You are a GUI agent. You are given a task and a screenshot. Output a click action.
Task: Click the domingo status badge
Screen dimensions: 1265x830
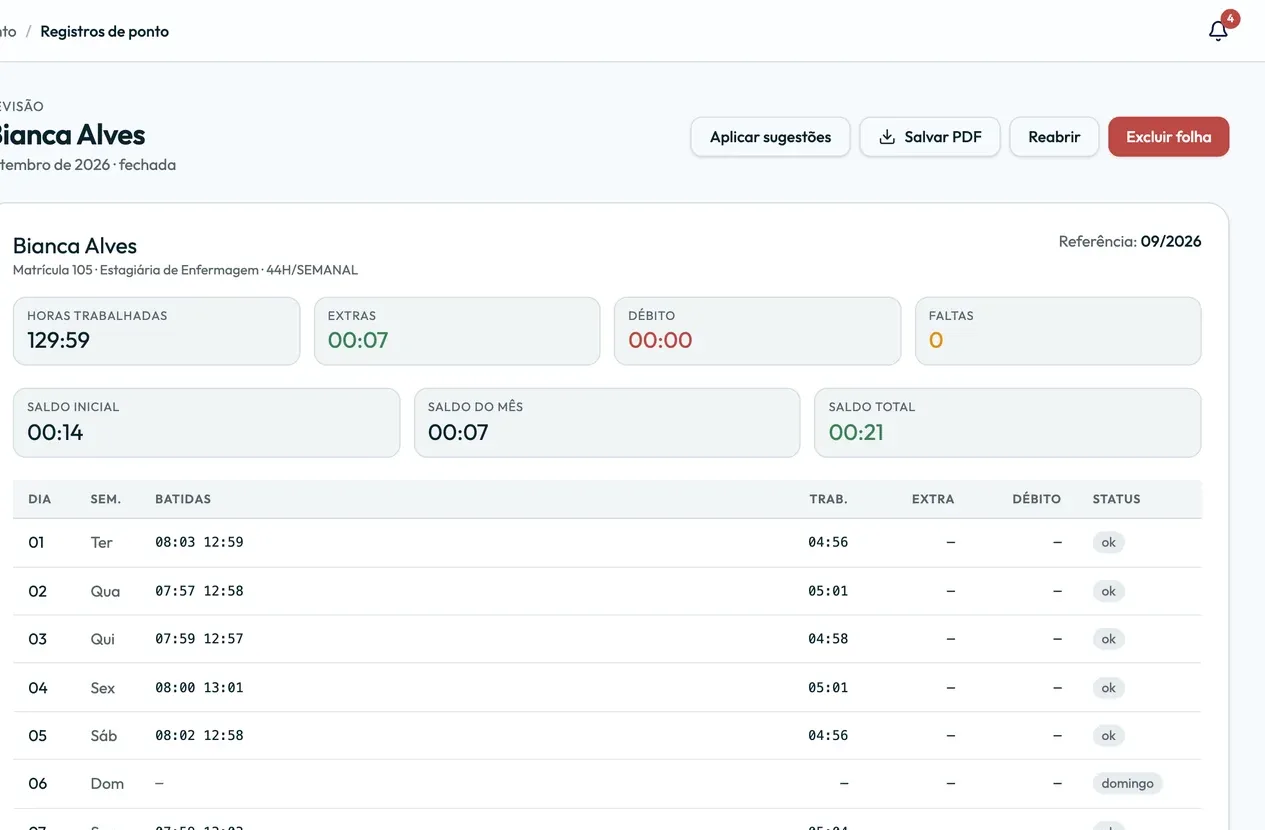[1127, 784]
